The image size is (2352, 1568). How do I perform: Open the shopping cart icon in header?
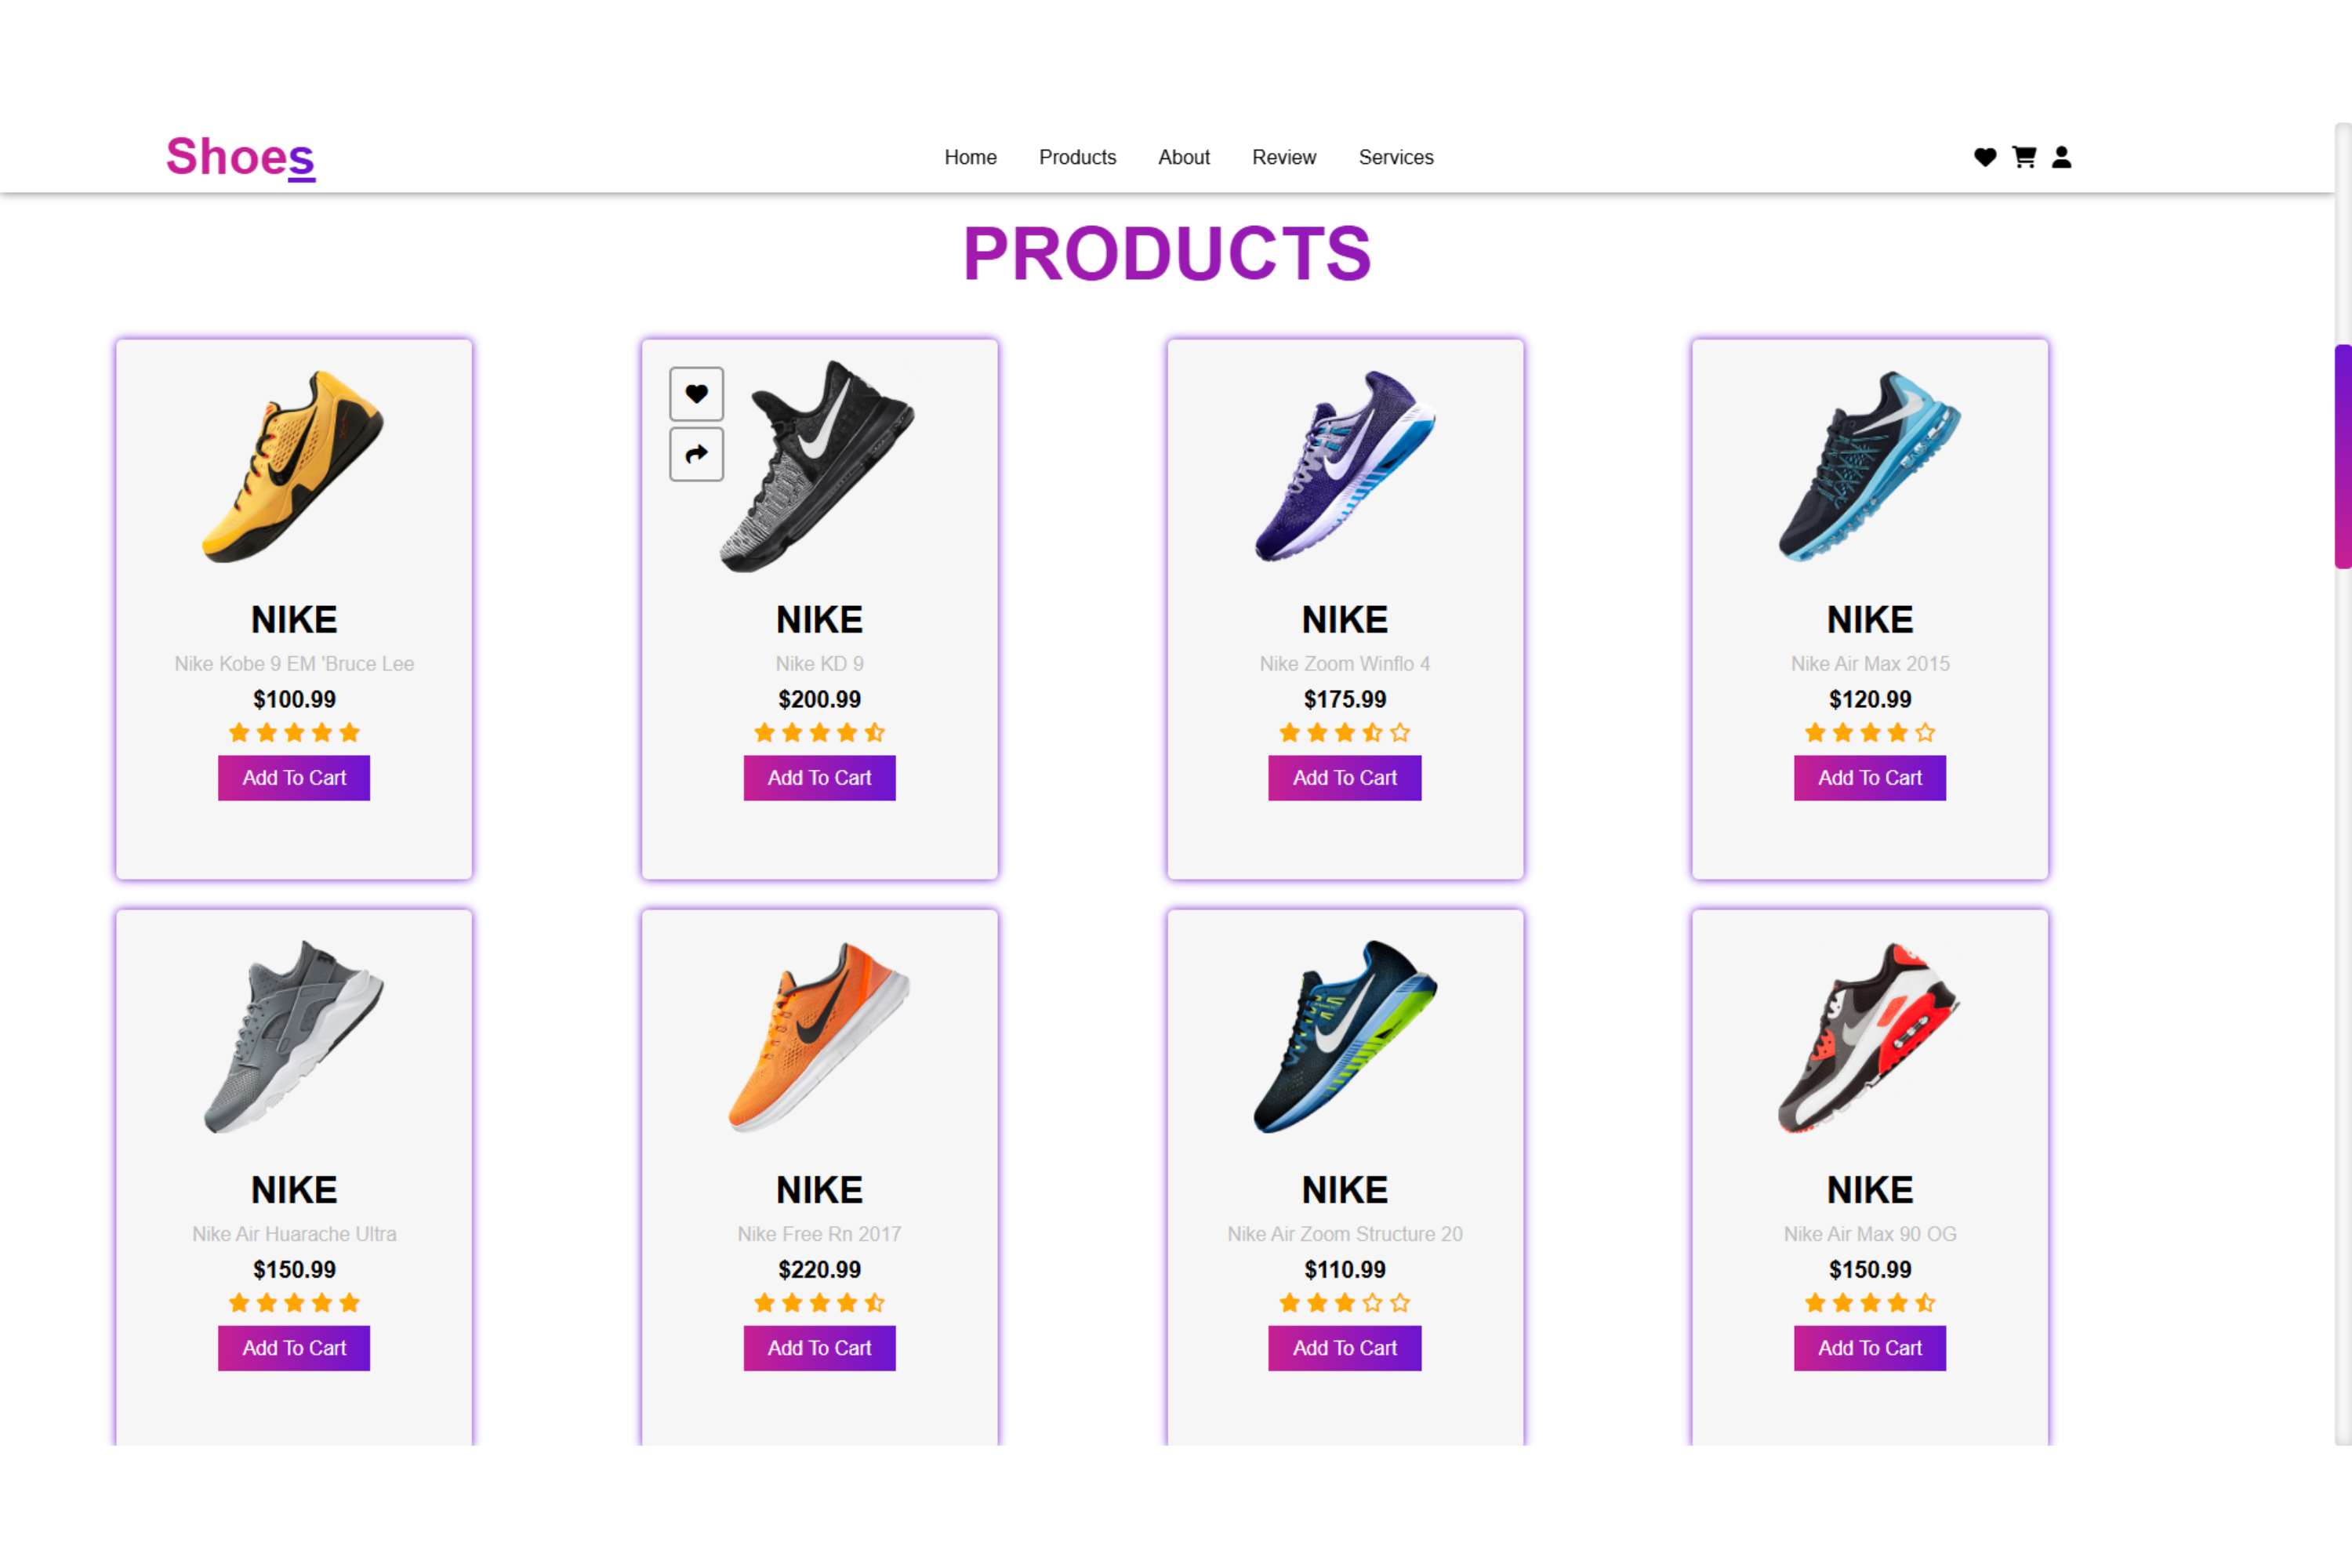coord(2024,157)
